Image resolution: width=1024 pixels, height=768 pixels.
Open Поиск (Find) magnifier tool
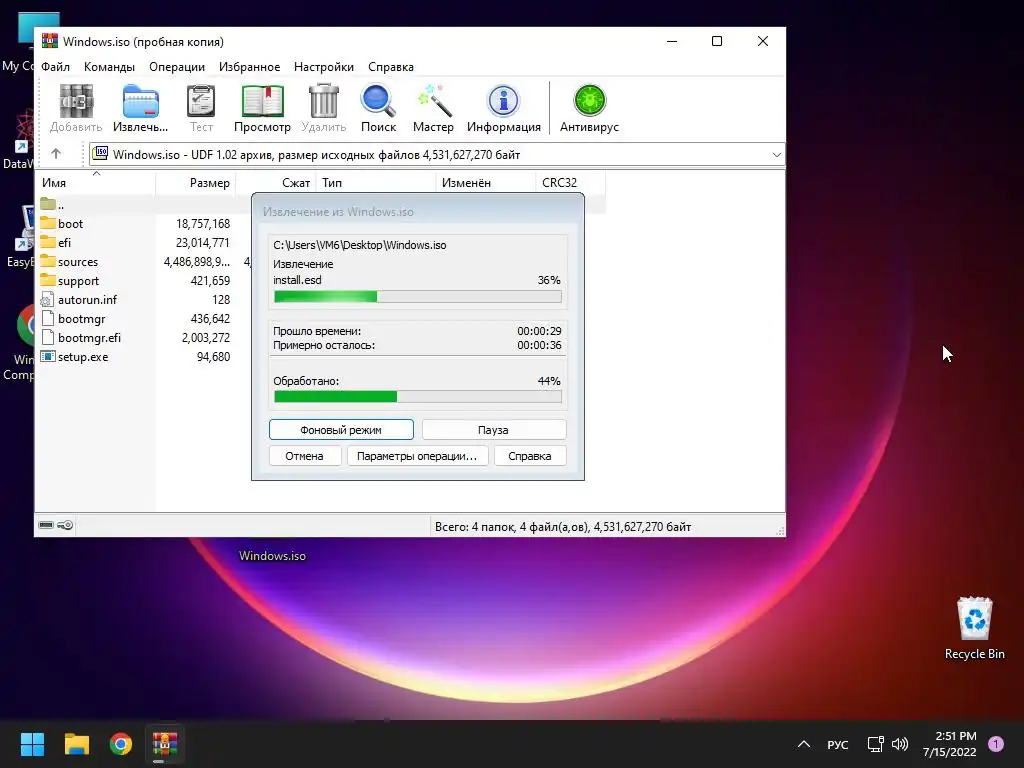pos(378,108)
